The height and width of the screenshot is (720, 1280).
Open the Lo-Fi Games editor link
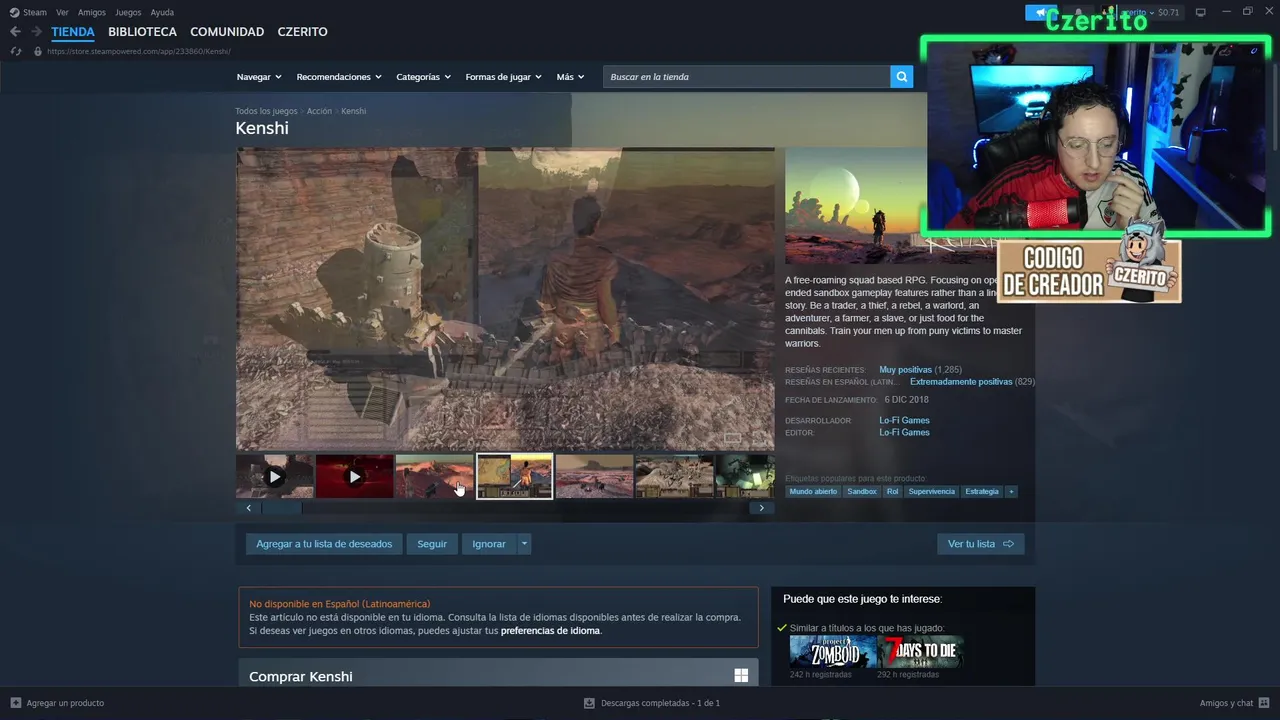(x=904, y=433)
